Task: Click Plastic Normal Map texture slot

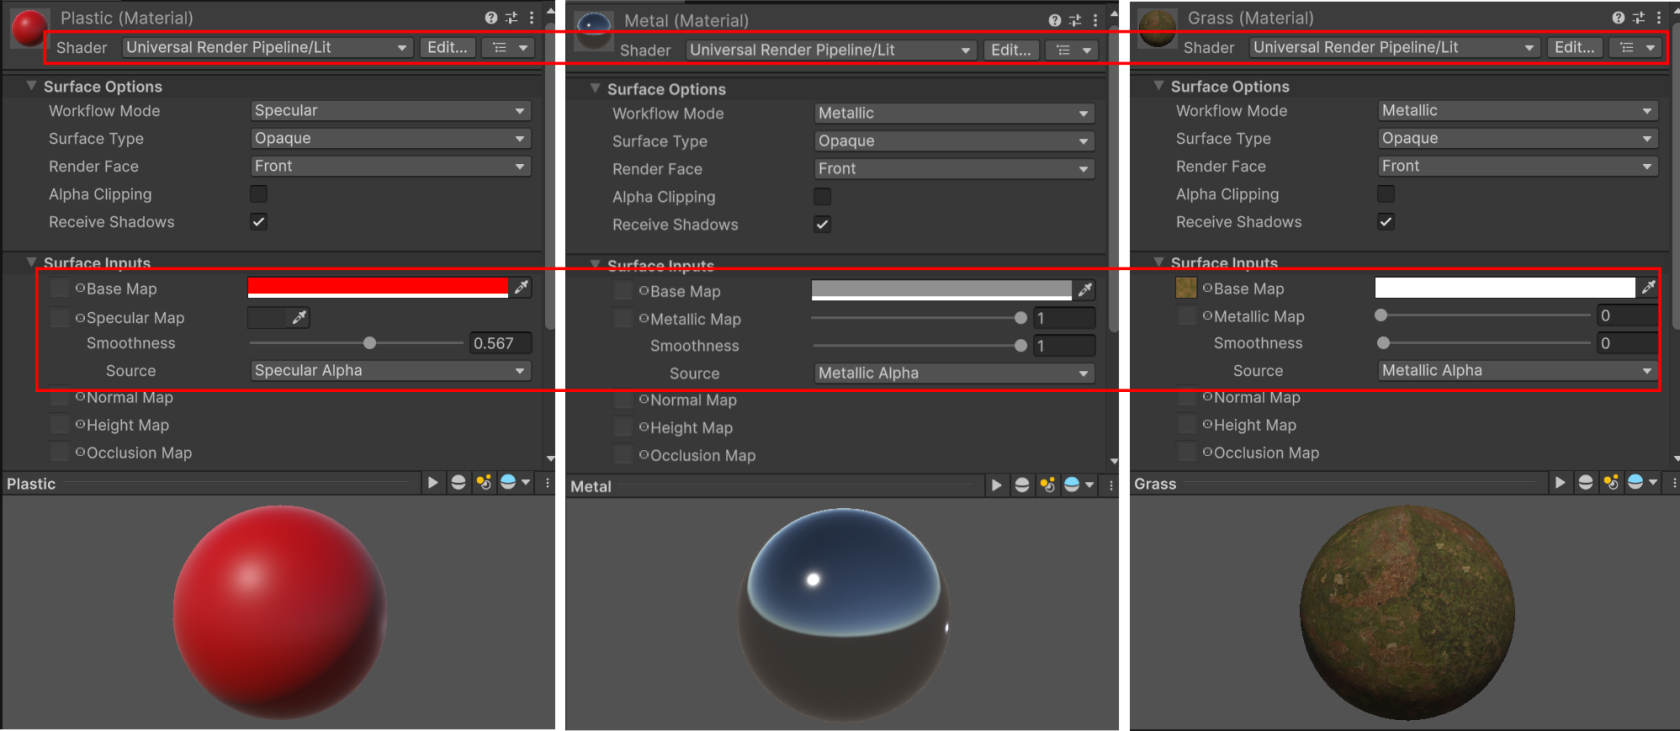Action: point(60,397)
